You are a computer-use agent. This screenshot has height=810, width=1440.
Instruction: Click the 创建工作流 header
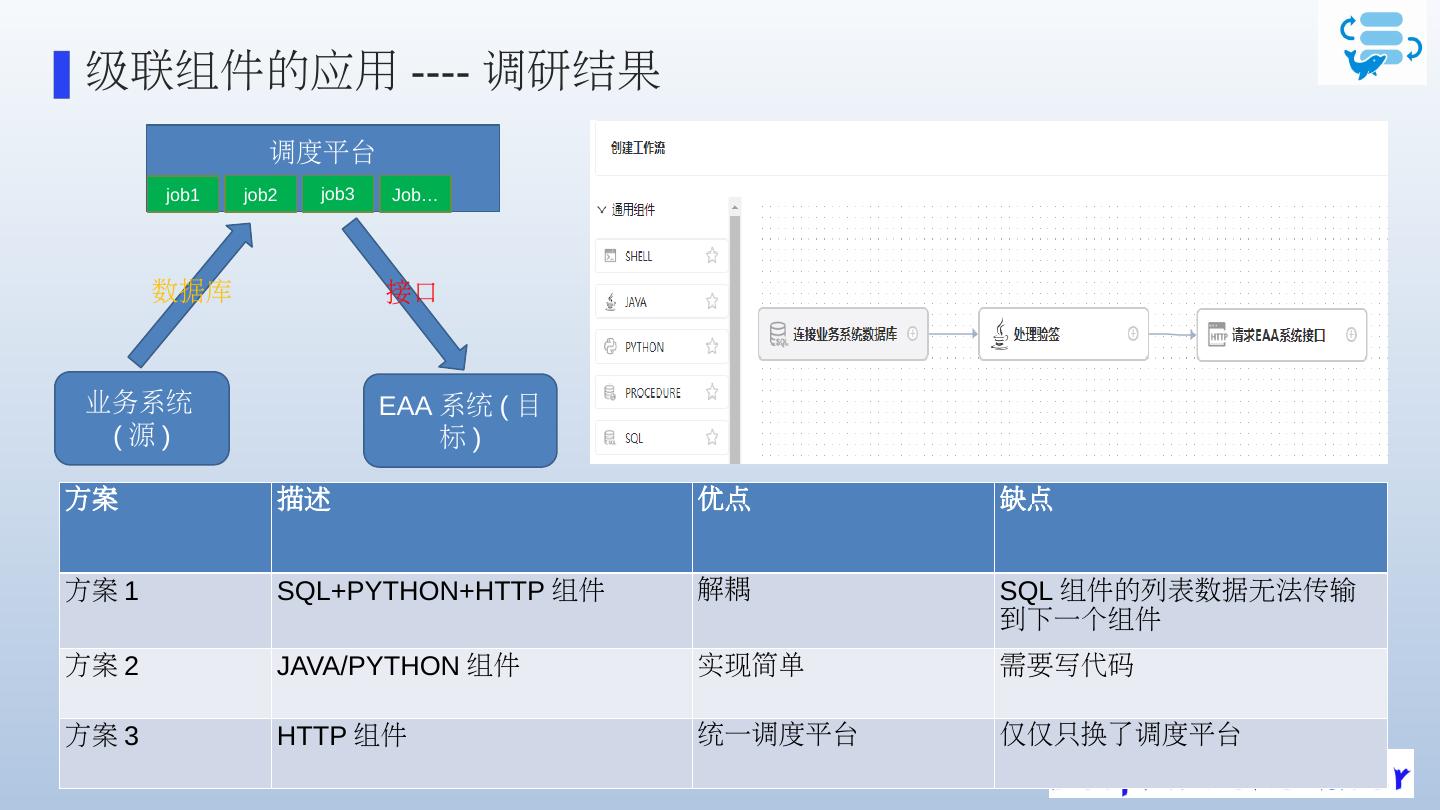[x=638, y=148]
